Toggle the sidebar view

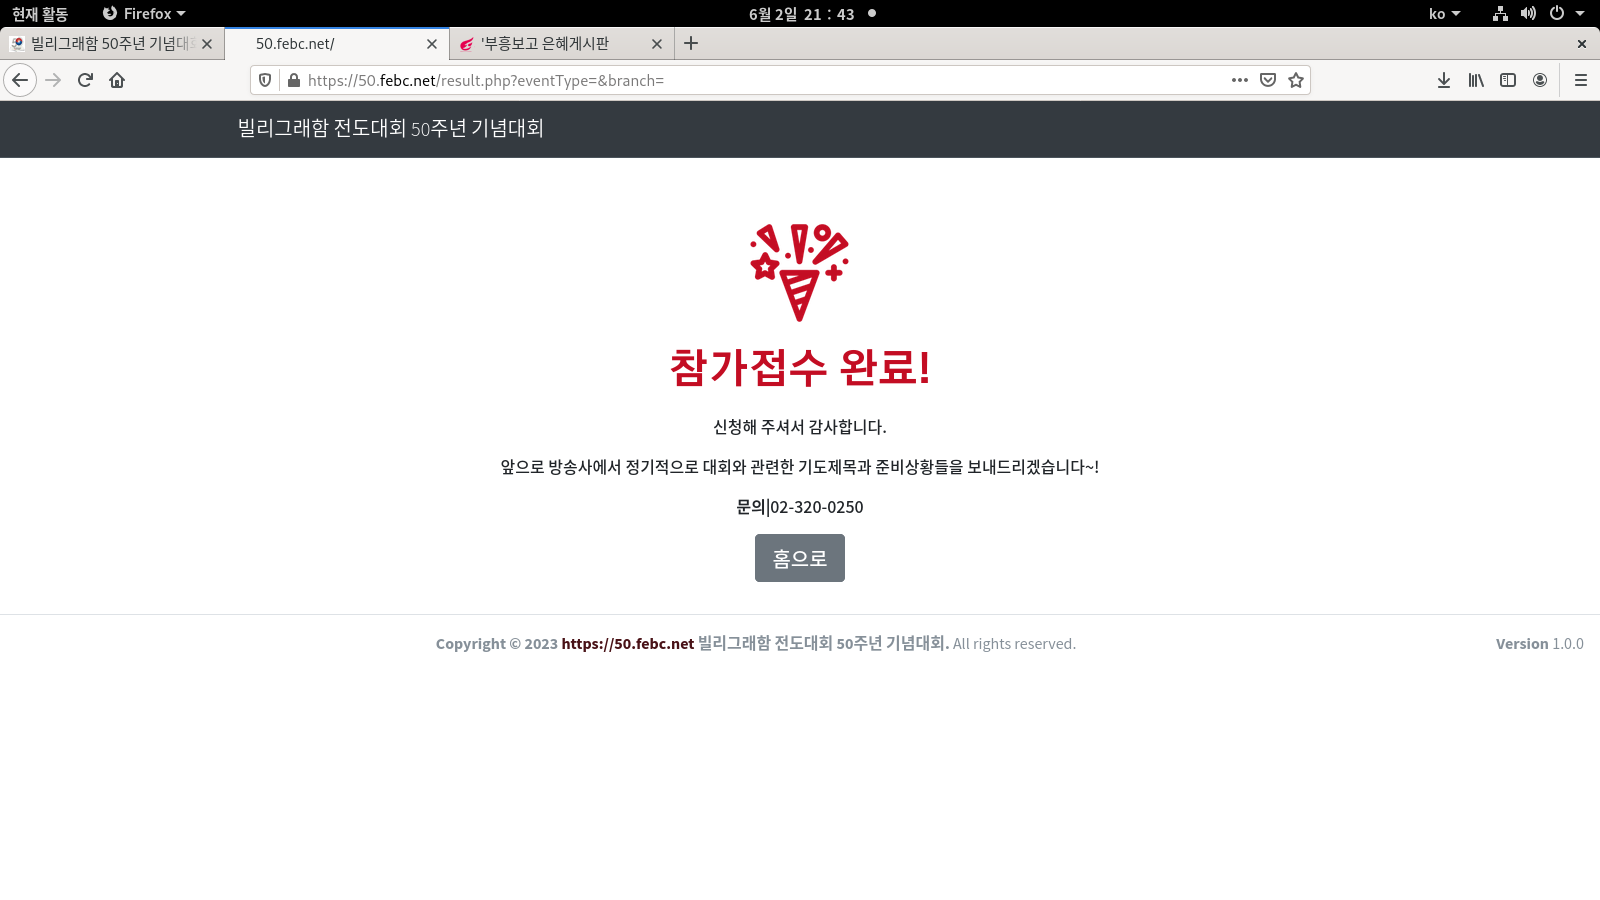tap(1508, 80)
